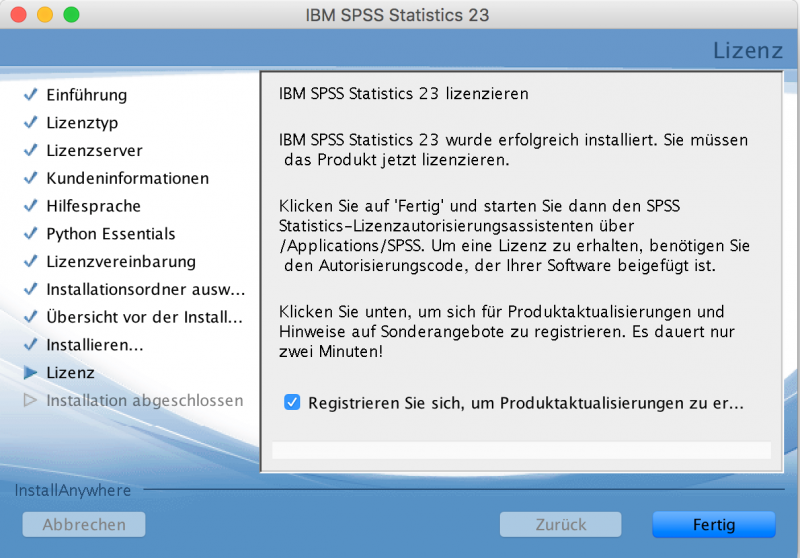The height and width of the screenshot is (558, 800).
Task: Click the checkmark icon beside Lizenzserver
Action: (31, 150)
